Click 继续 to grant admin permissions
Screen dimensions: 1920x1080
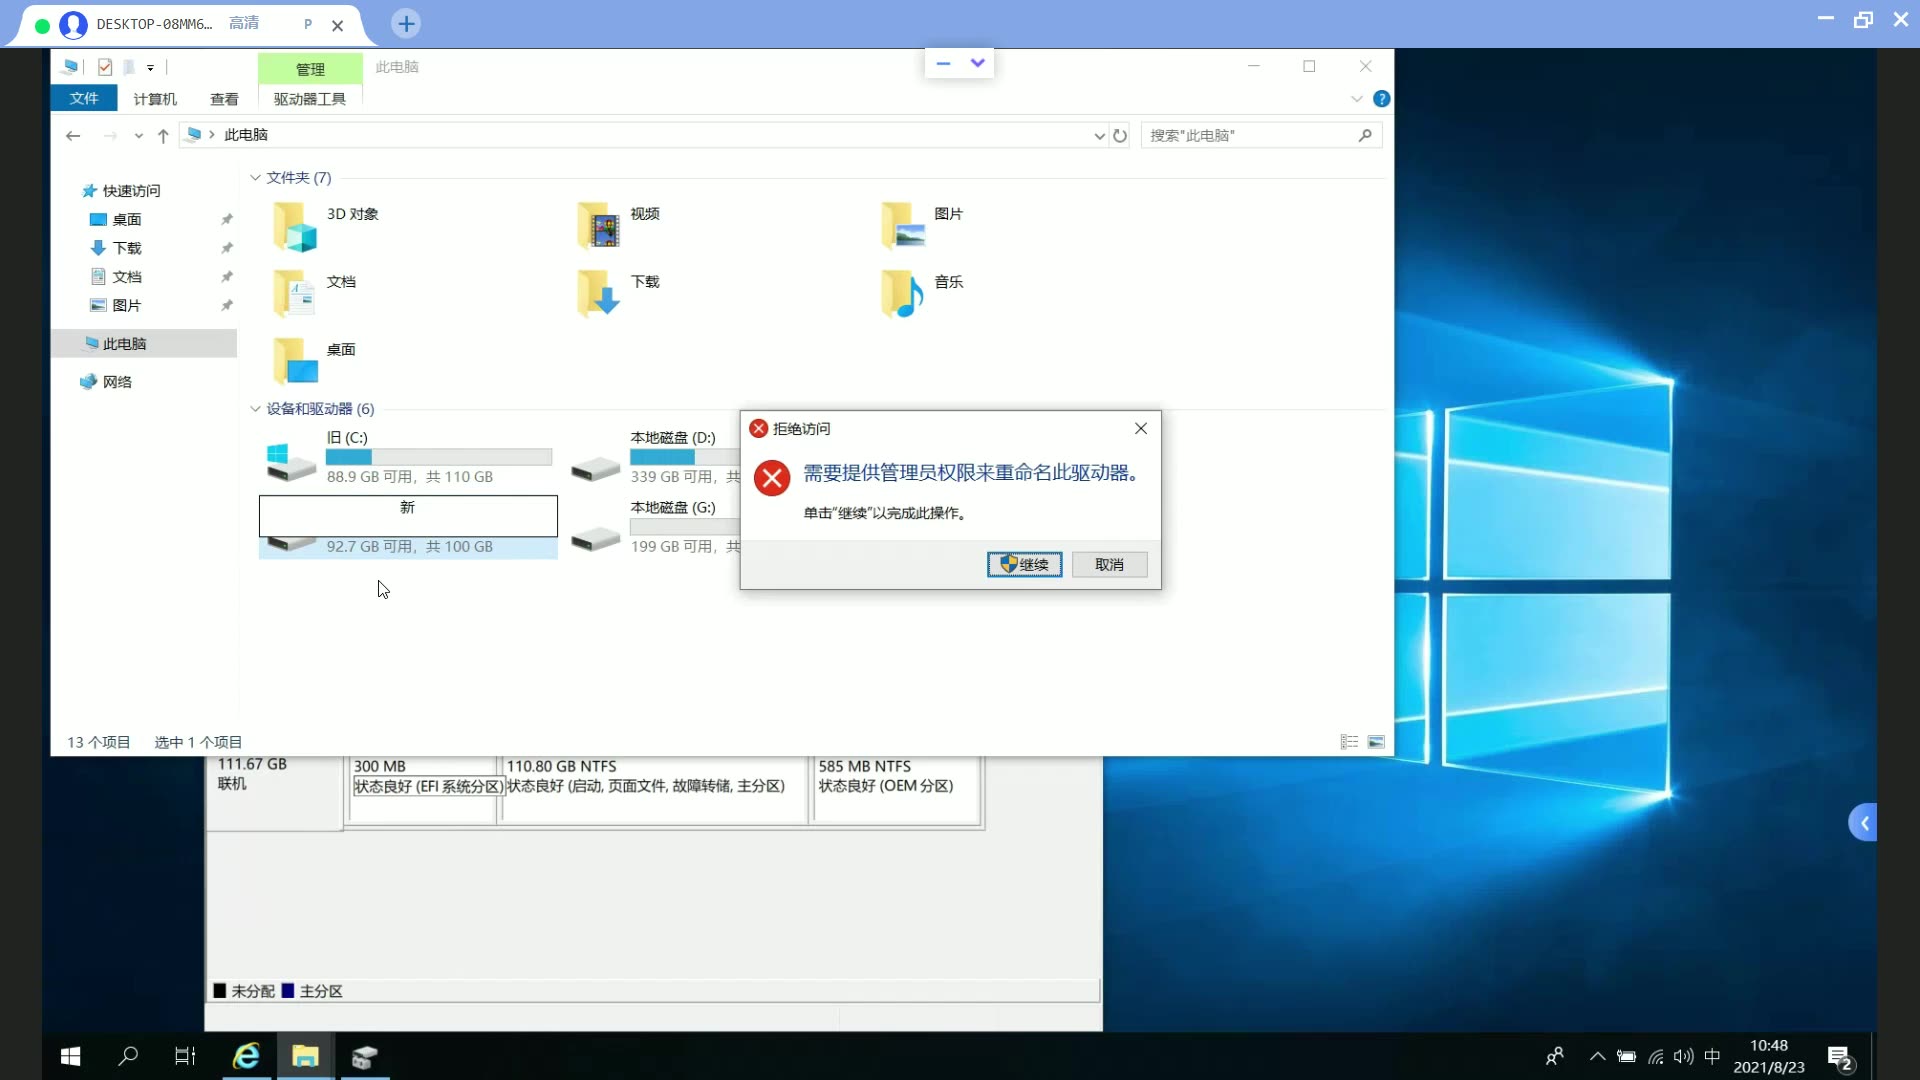[x=1025, y=564]
